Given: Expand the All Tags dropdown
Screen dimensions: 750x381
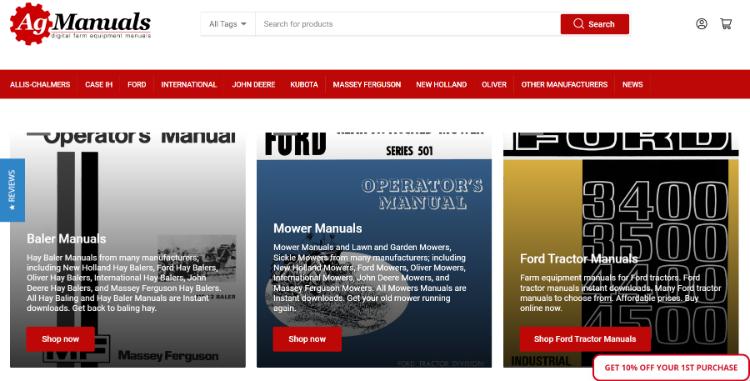Looking at the screenshot, I should [x=228, y=24].
